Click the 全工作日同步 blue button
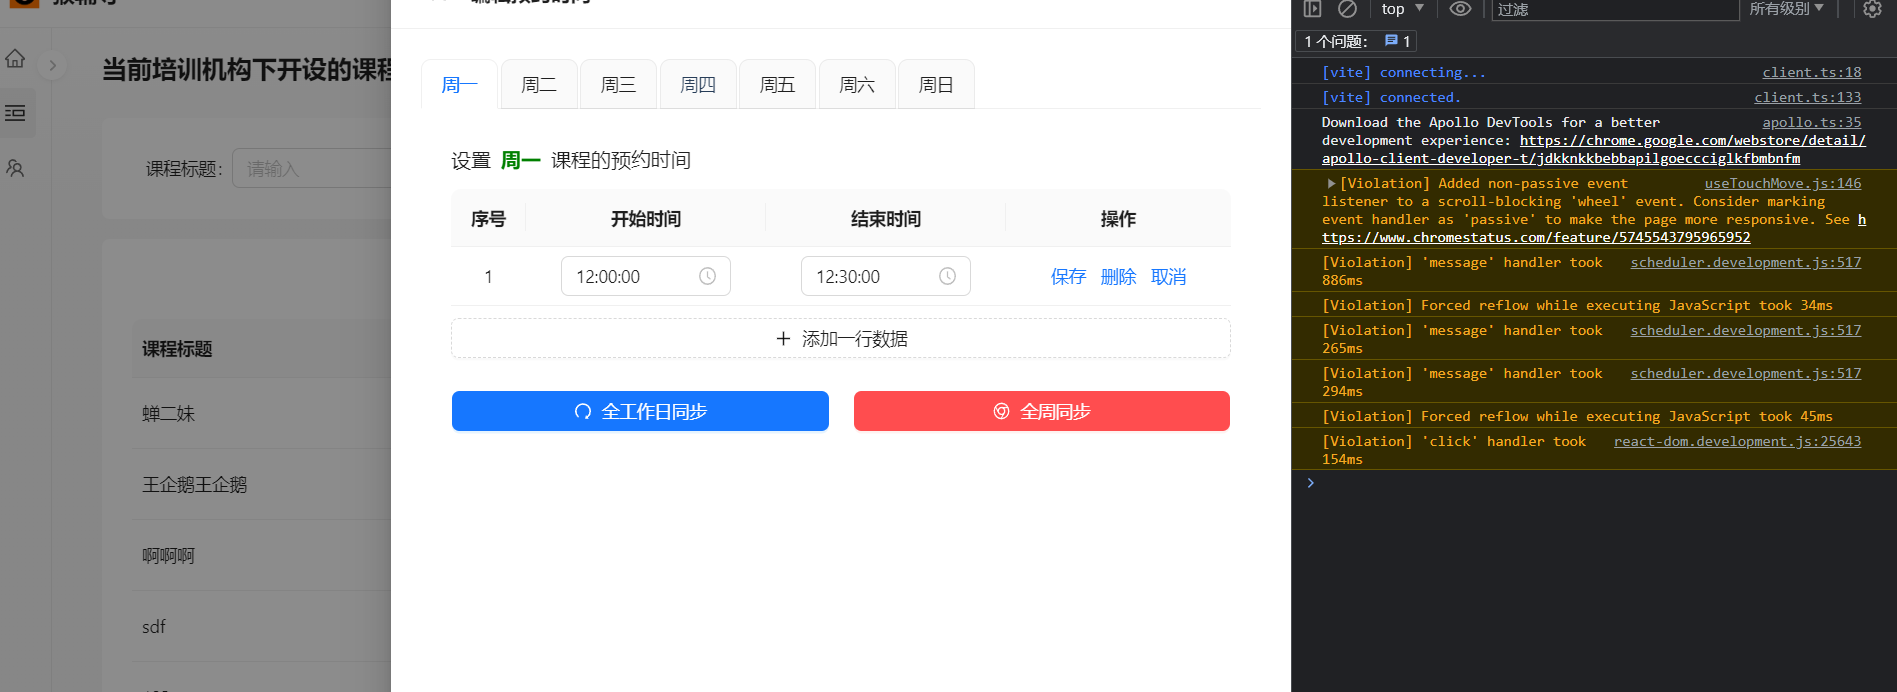The height and width of the screenshot is (692, 1897). point(640,411)
